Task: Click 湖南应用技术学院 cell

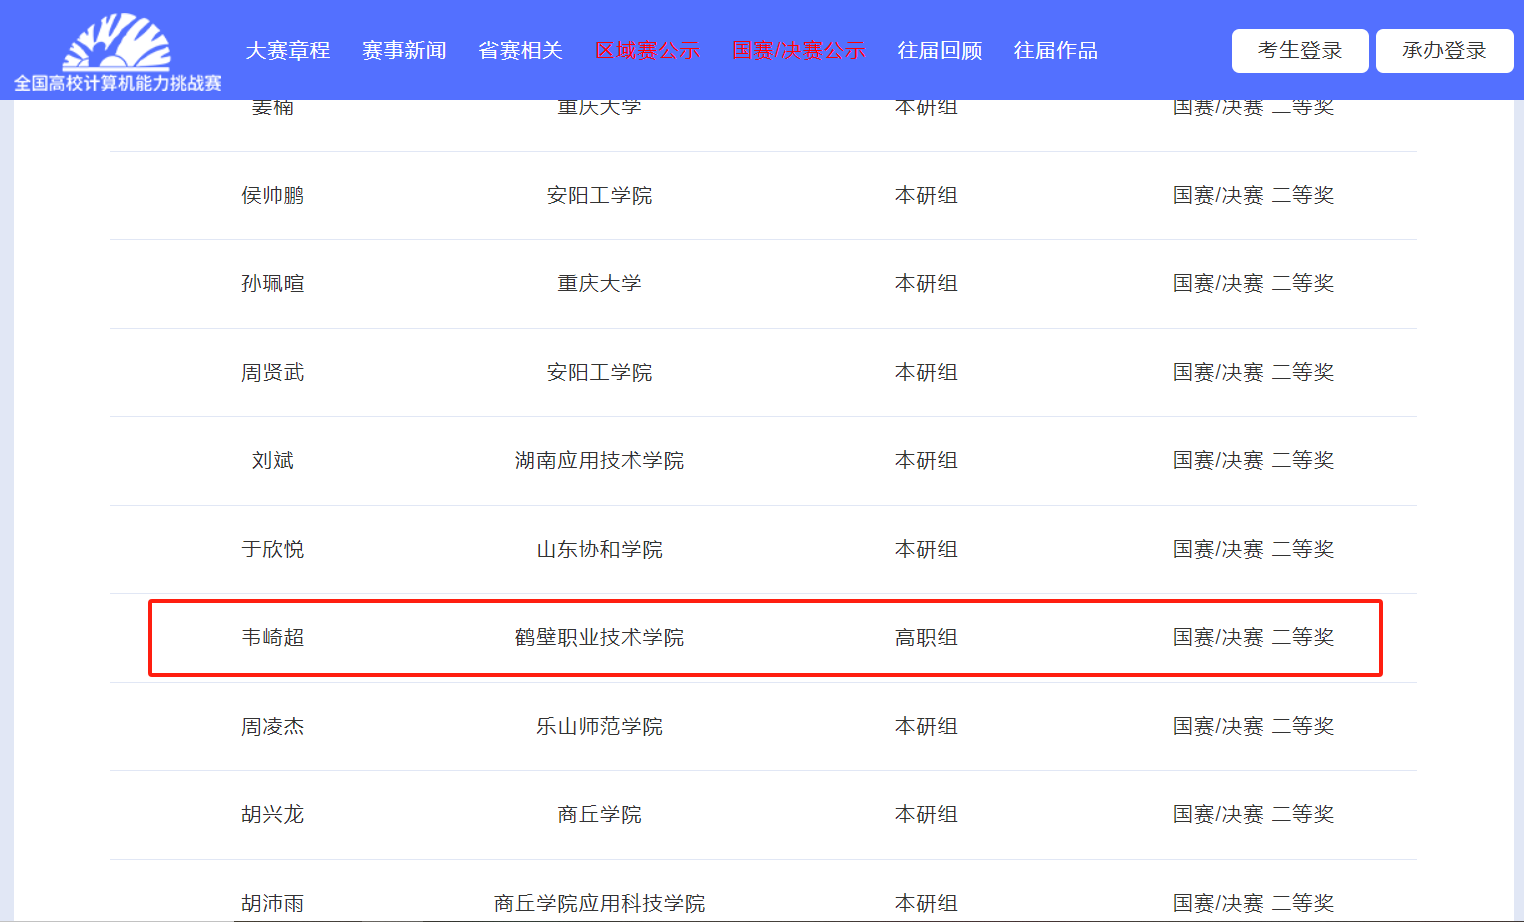Action: coord(599,460)
